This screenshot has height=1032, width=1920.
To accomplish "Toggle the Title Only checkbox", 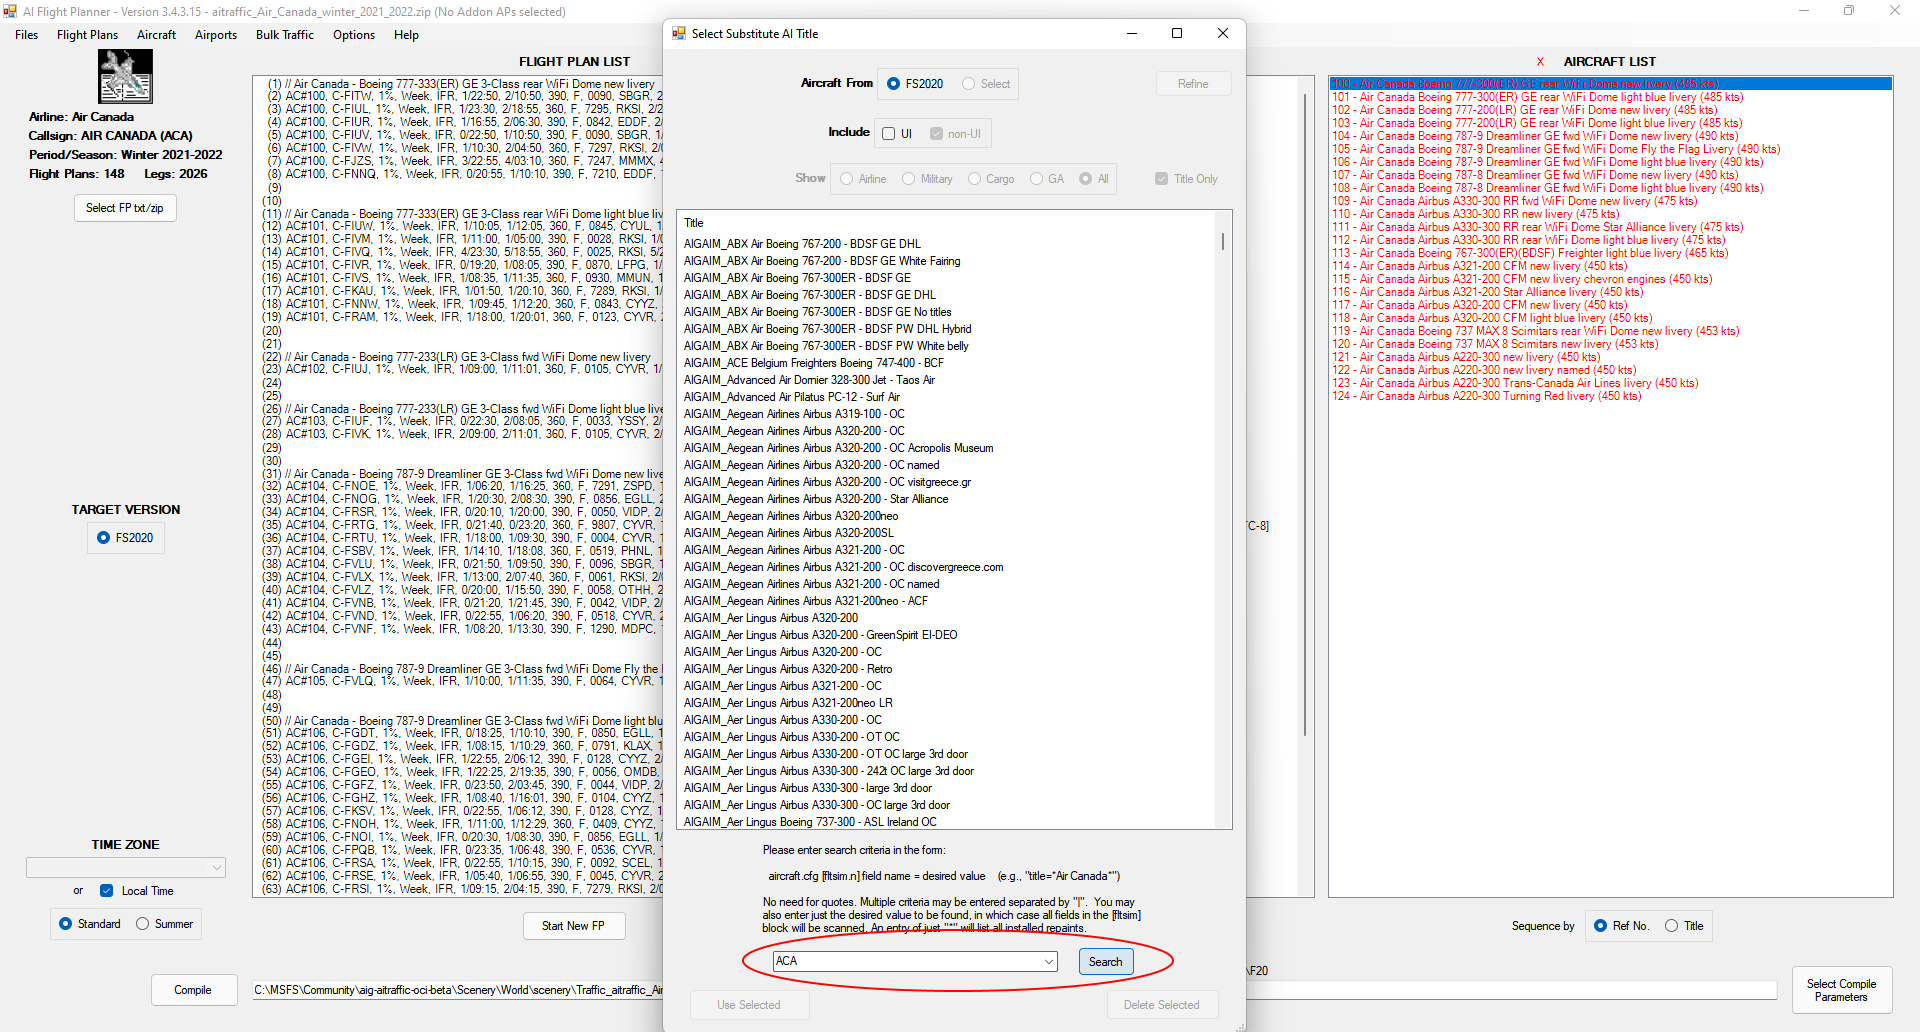I will tap(1161, 179).
